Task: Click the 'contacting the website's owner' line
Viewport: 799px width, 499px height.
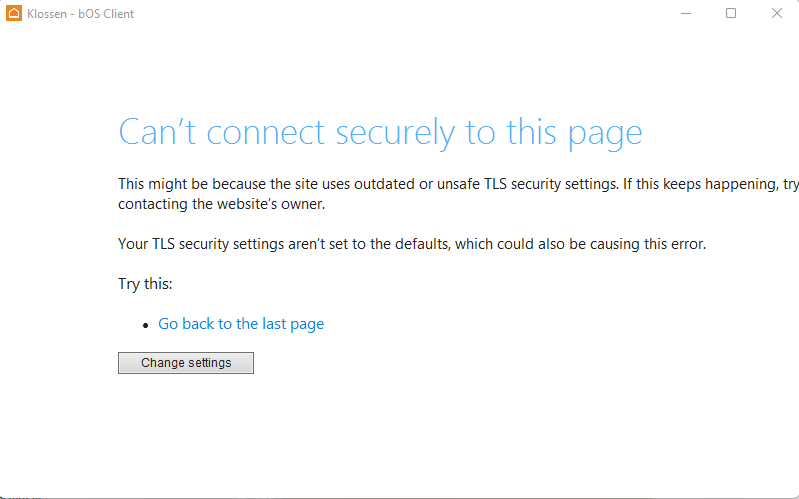Action: pyautogui.click(x=222, y=204)
